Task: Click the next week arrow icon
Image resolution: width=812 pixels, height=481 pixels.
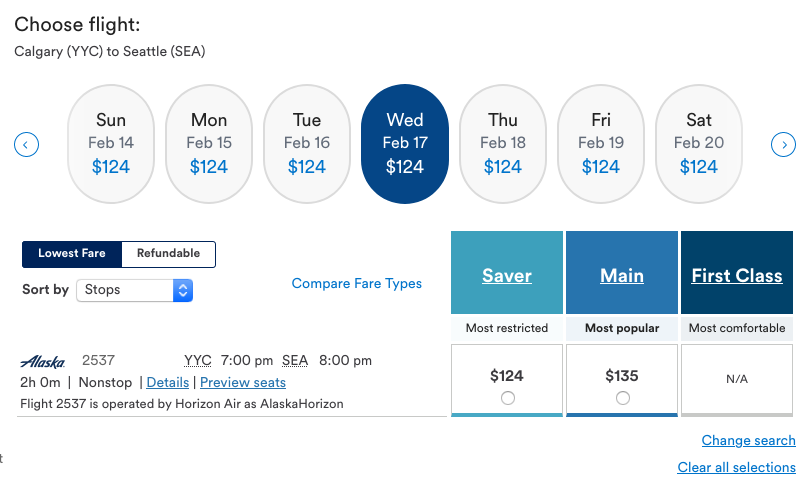Action: pos(783,145)
